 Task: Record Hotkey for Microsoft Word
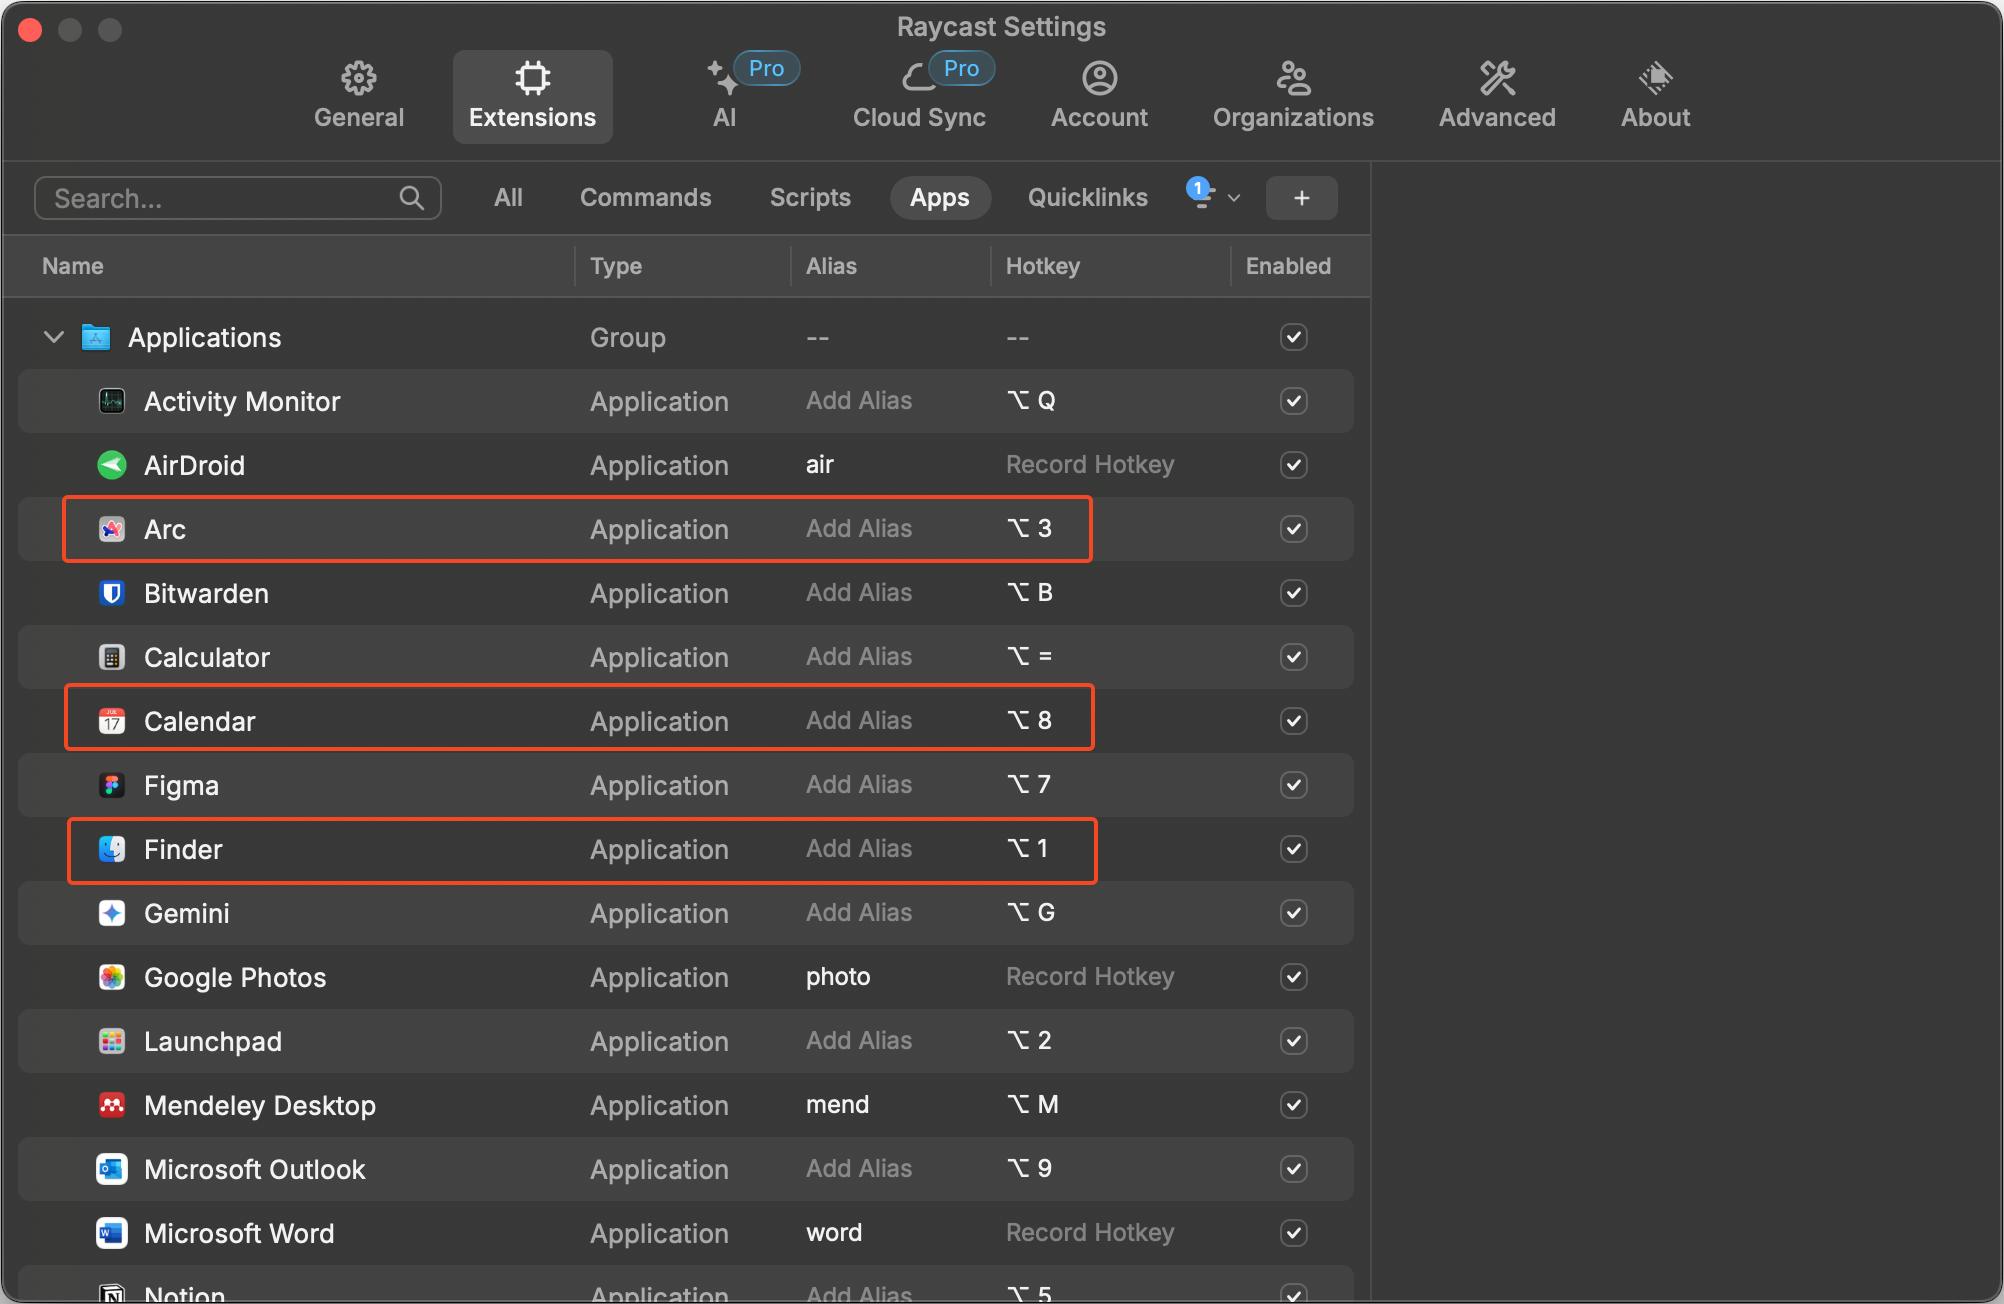coord(1090,1233)
